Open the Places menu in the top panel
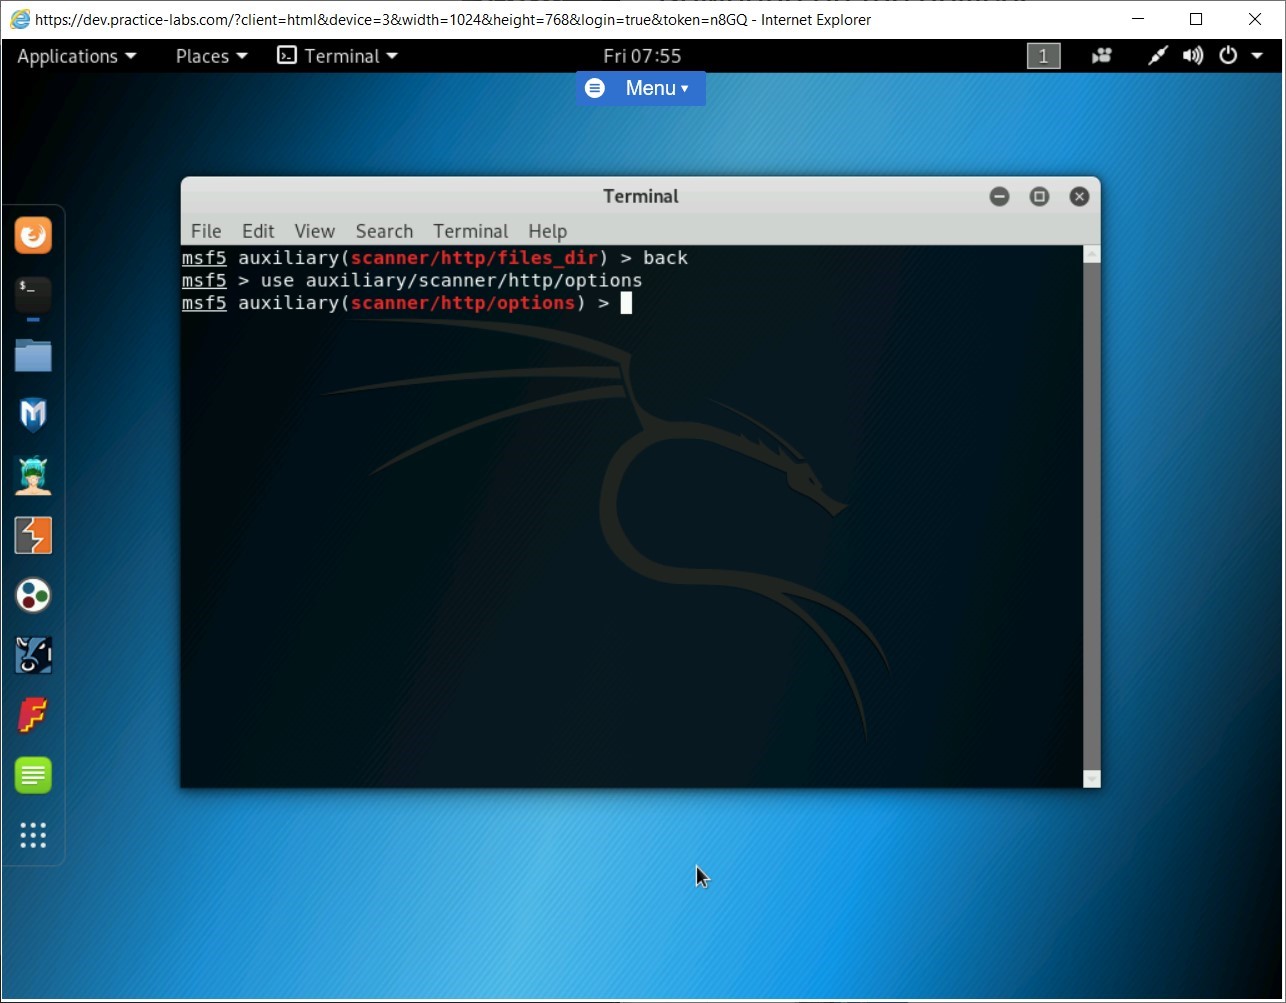Screen dimensions: 1286x1003 (x=209, y=56)
